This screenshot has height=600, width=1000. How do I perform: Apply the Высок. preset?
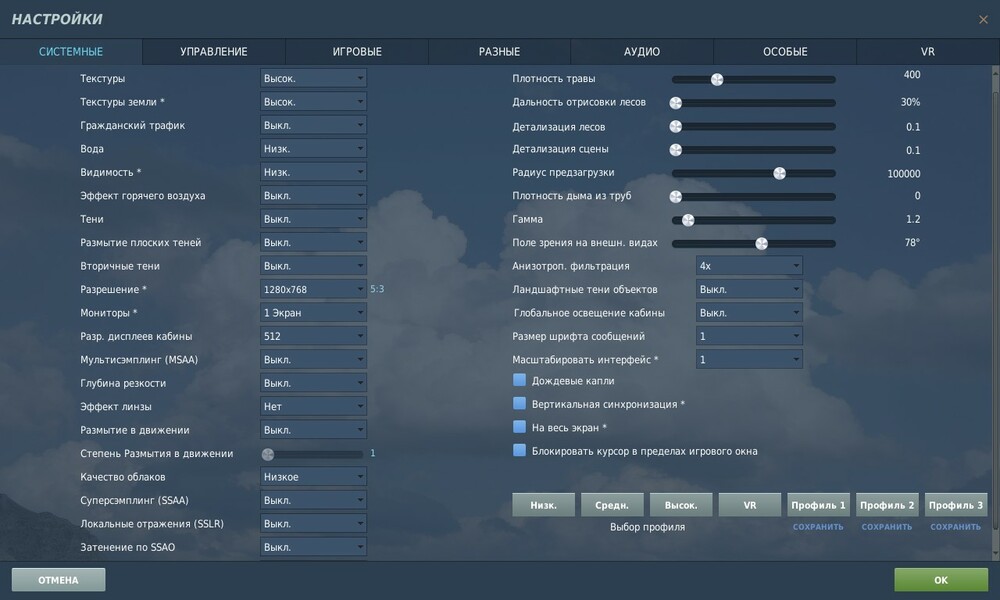(x=681, y=505)
